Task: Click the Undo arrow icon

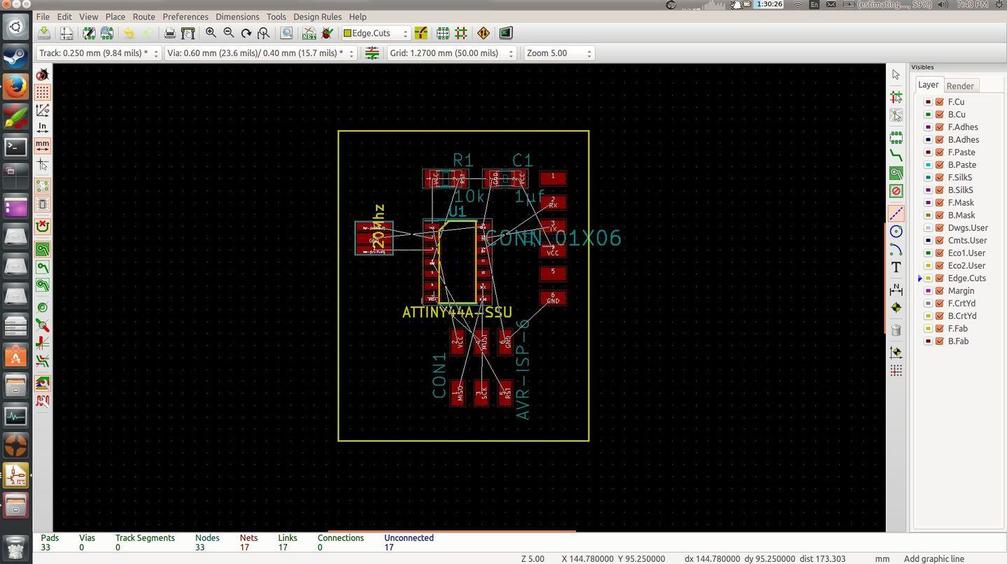Action: tap(129, 33)
